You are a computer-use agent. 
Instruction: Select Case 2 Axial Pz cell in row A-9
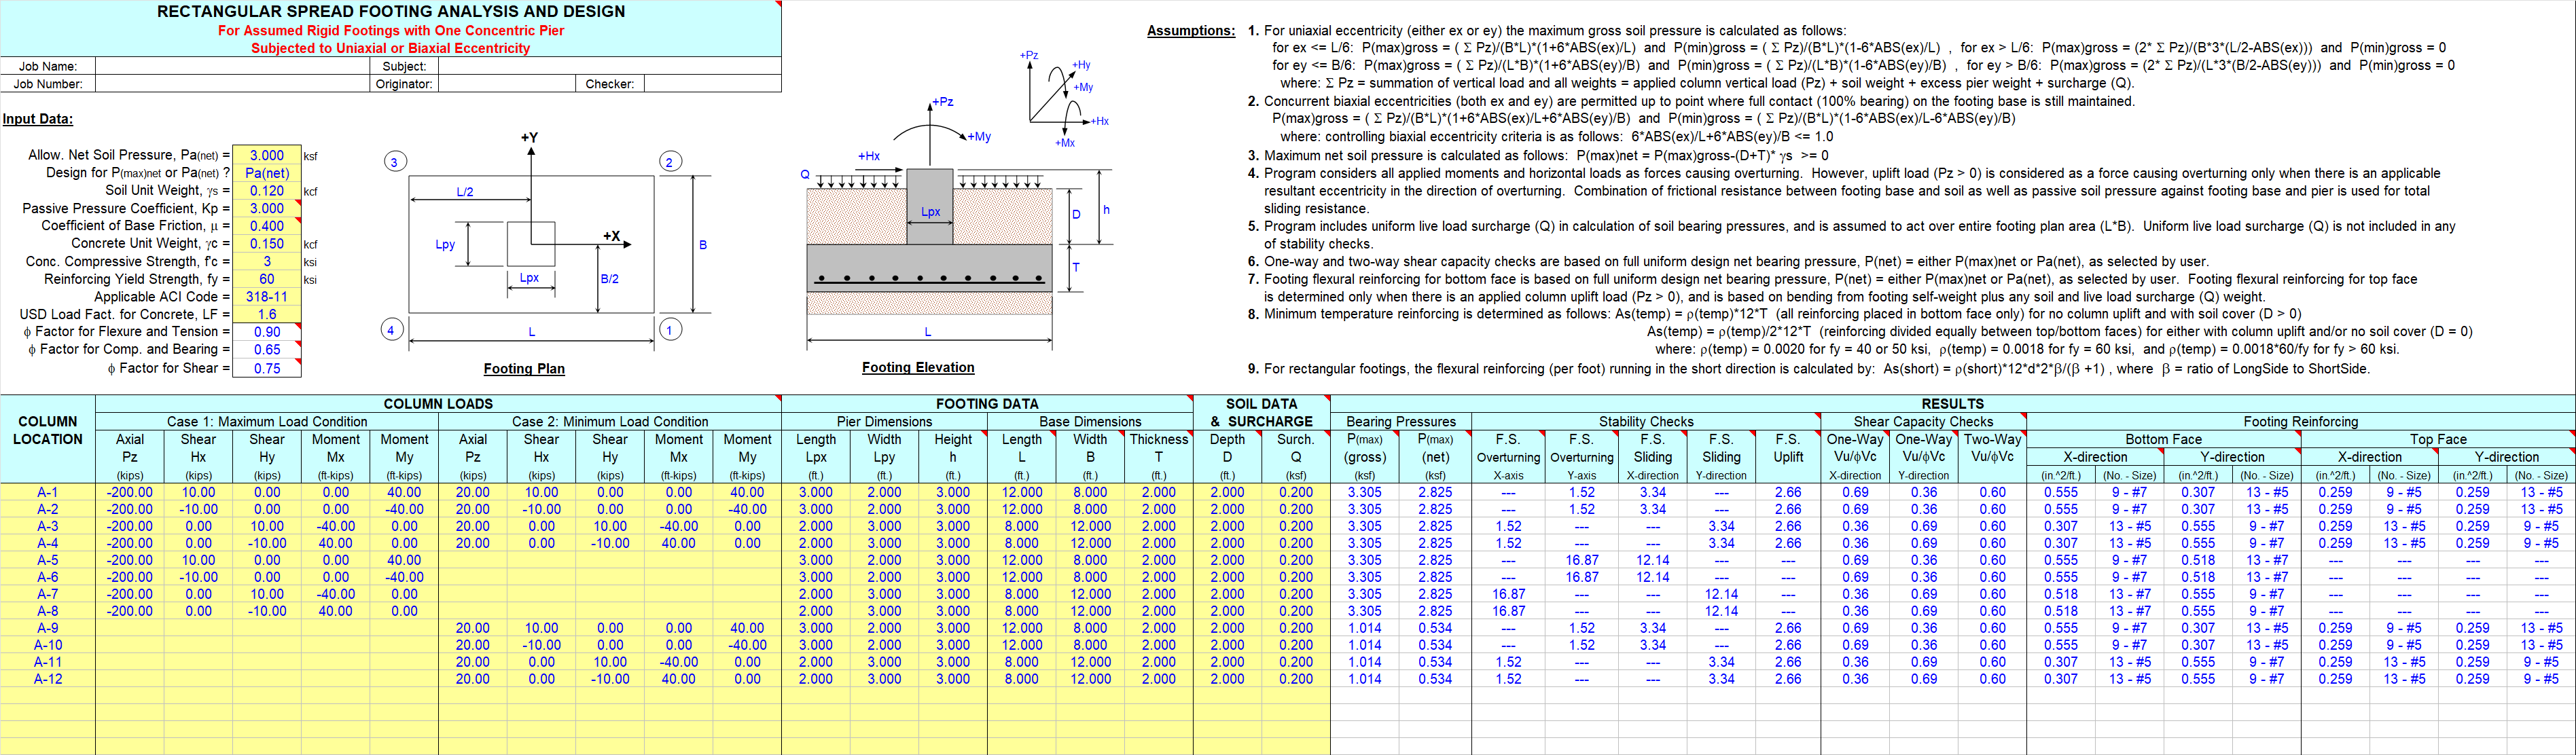(473, 628)
